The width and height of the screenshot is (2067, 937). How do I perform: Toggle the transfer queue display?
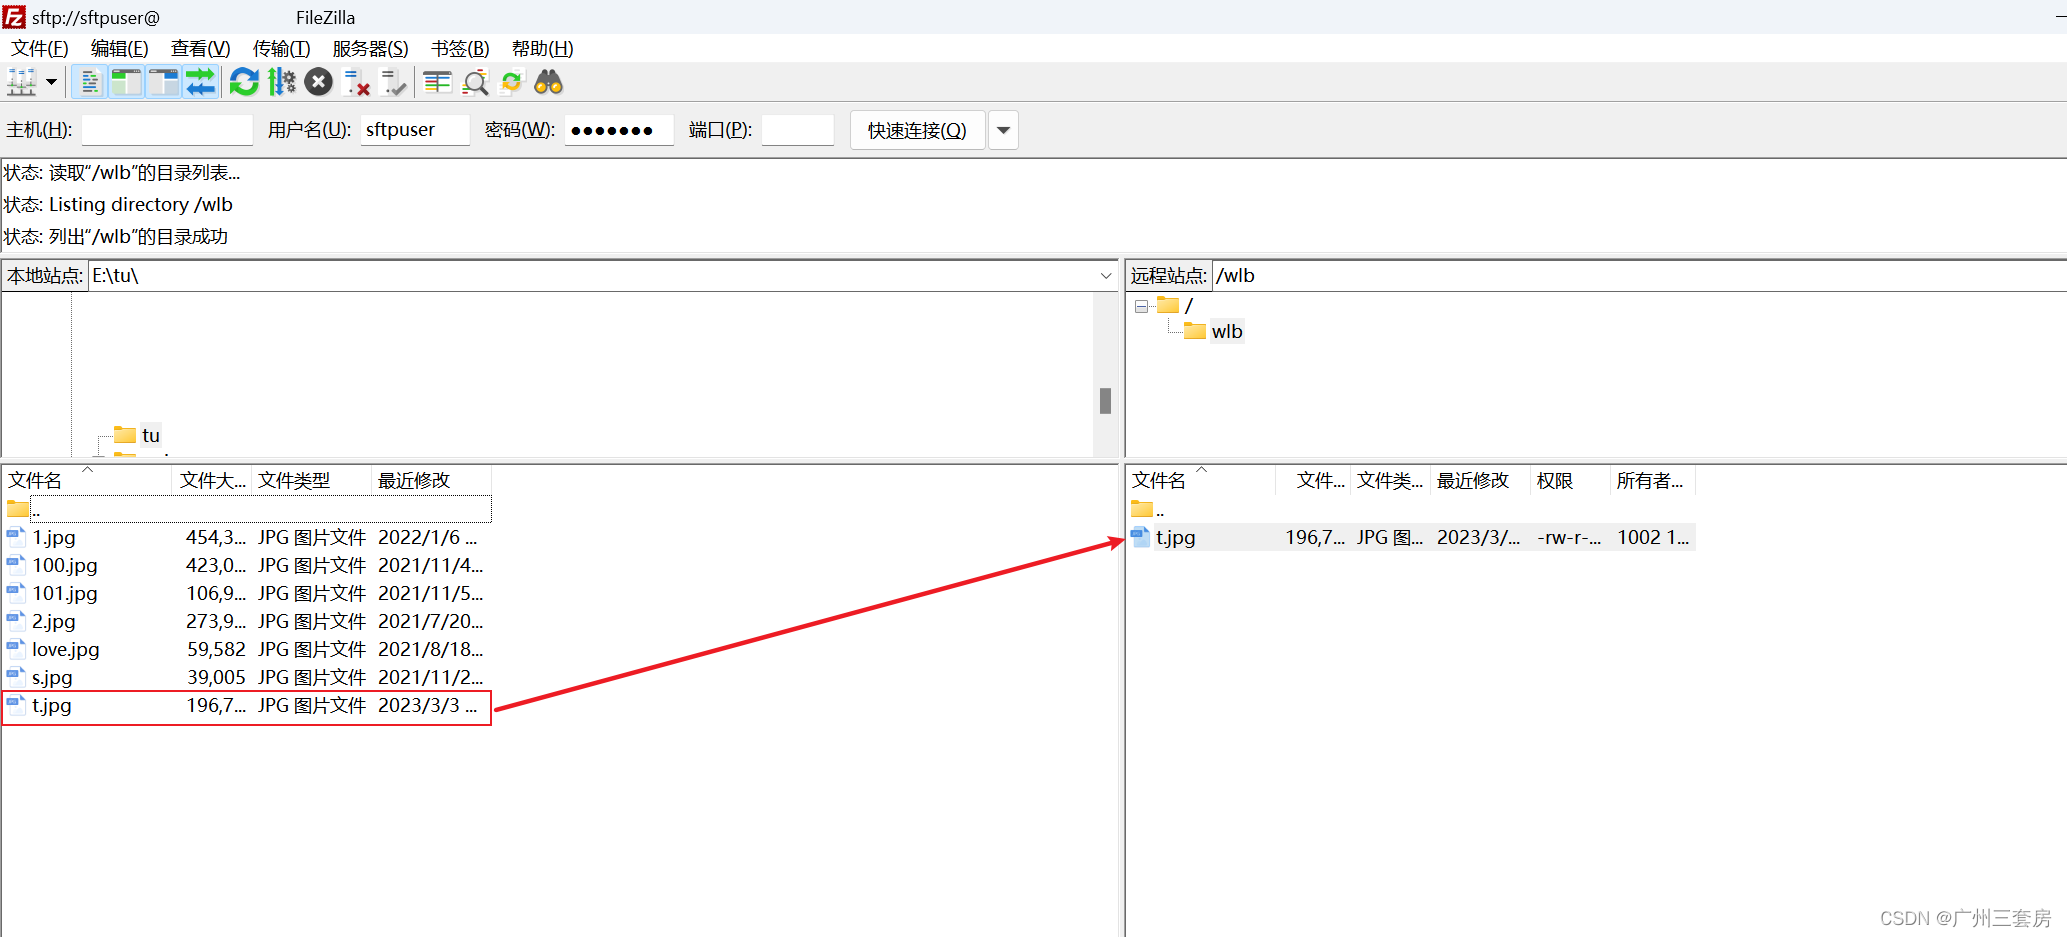(x=201, y=82)
